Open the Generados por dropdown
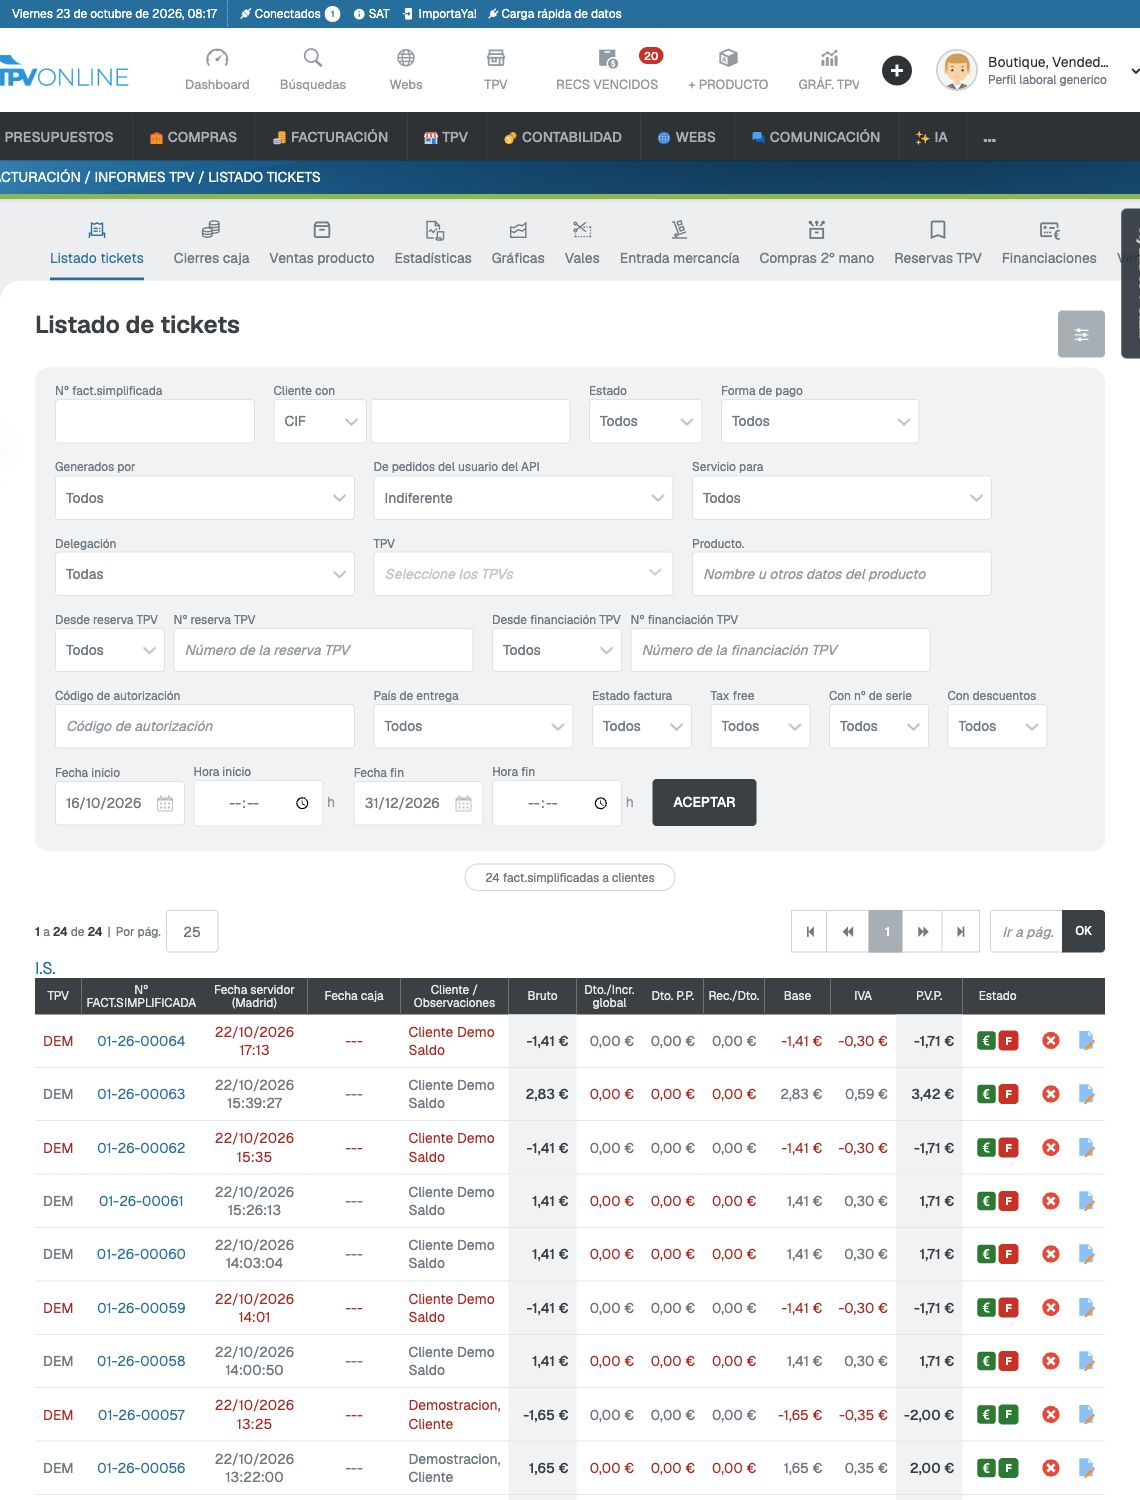This screenshot has height=1500, width=1140. tap(205, 498)
